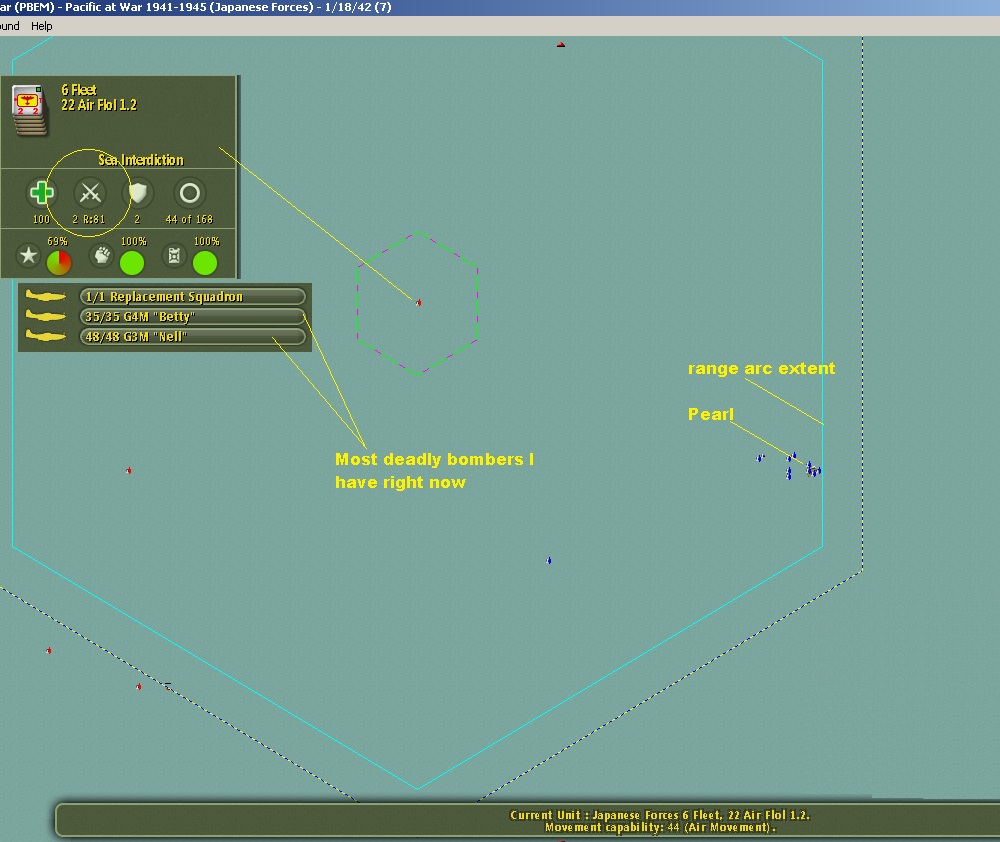Click the Movement capability status line
Viewport: 1000px width, 842px height.
point(660,827)
